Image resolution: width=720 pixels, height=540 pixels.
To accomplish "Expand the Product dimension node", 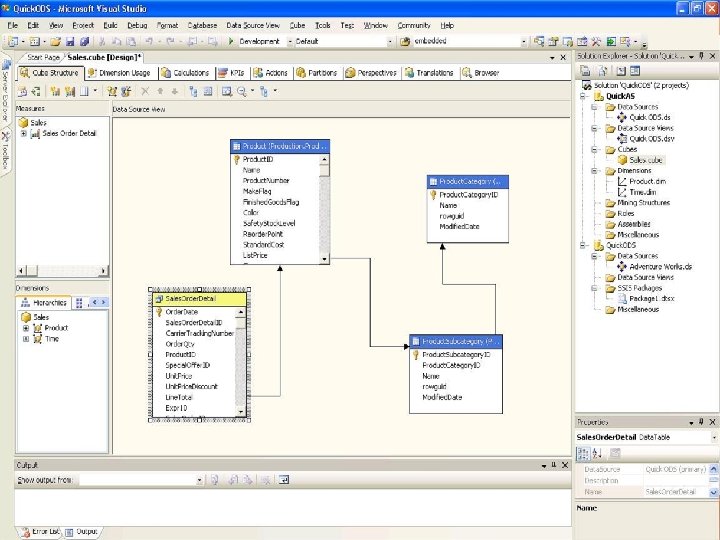I will (x=24, y=328).
